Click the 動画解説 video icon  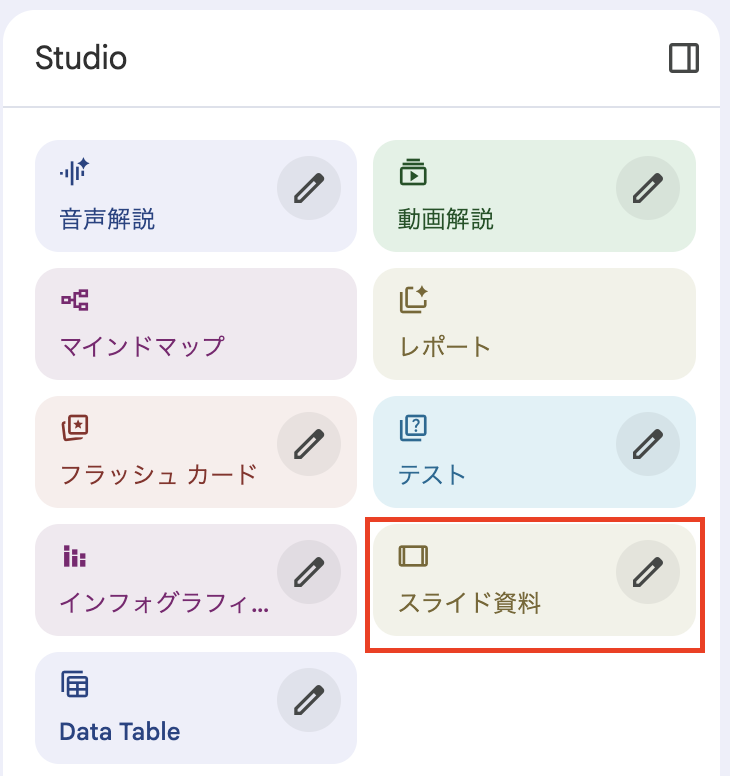click(413, 172)
